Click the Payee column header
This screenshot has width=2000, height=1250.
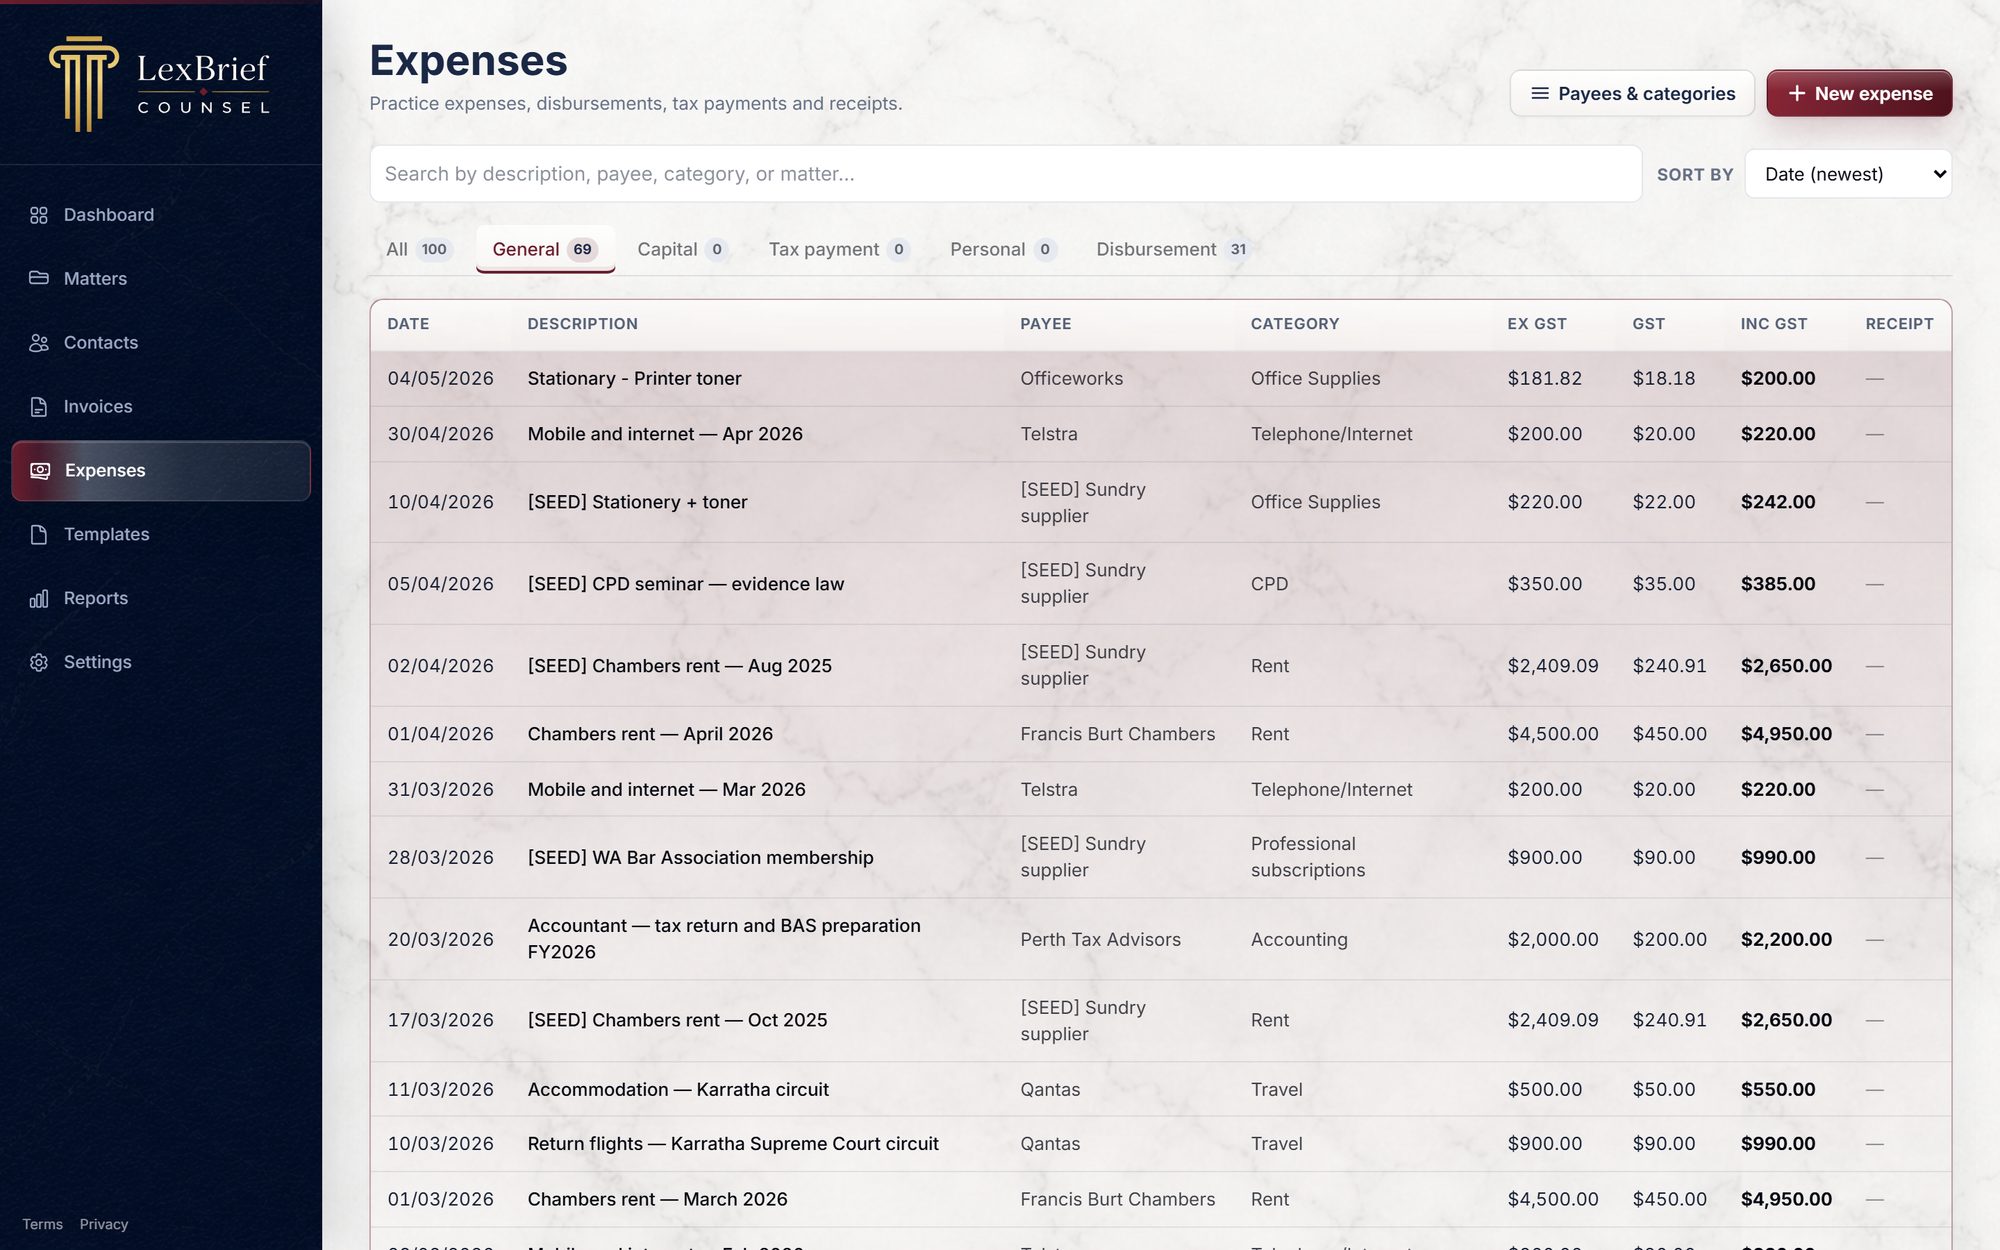[x=1046, y=324]
